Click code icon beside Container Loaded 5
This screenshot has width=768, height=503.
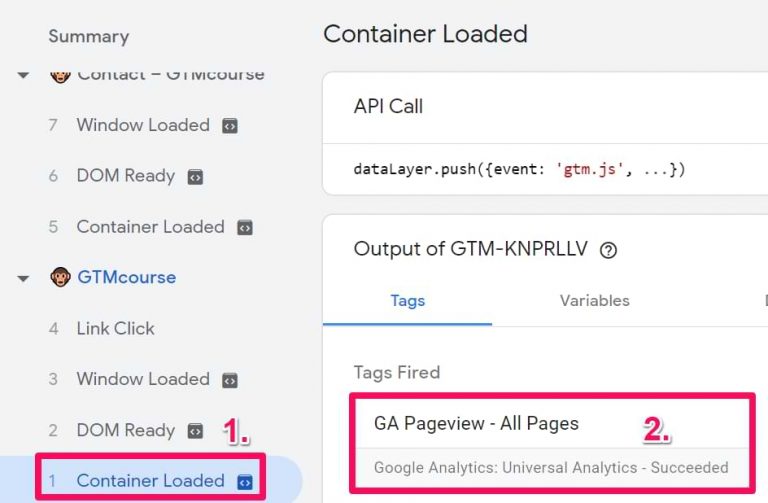(244, 228)
